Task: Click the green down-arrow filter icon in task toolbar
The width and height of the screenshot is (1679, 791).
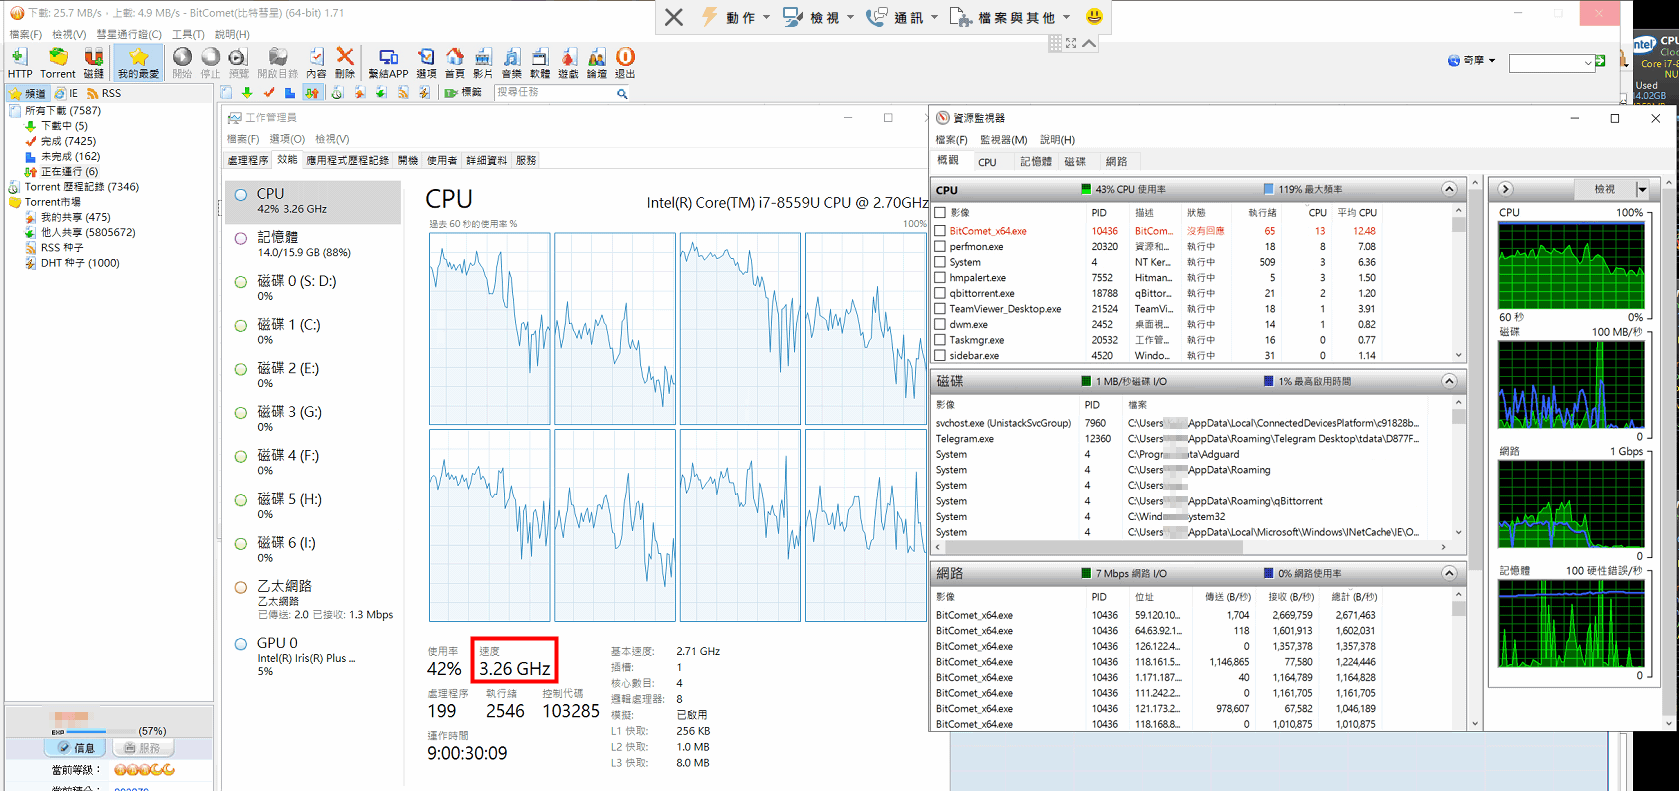Action: (247, 93)
